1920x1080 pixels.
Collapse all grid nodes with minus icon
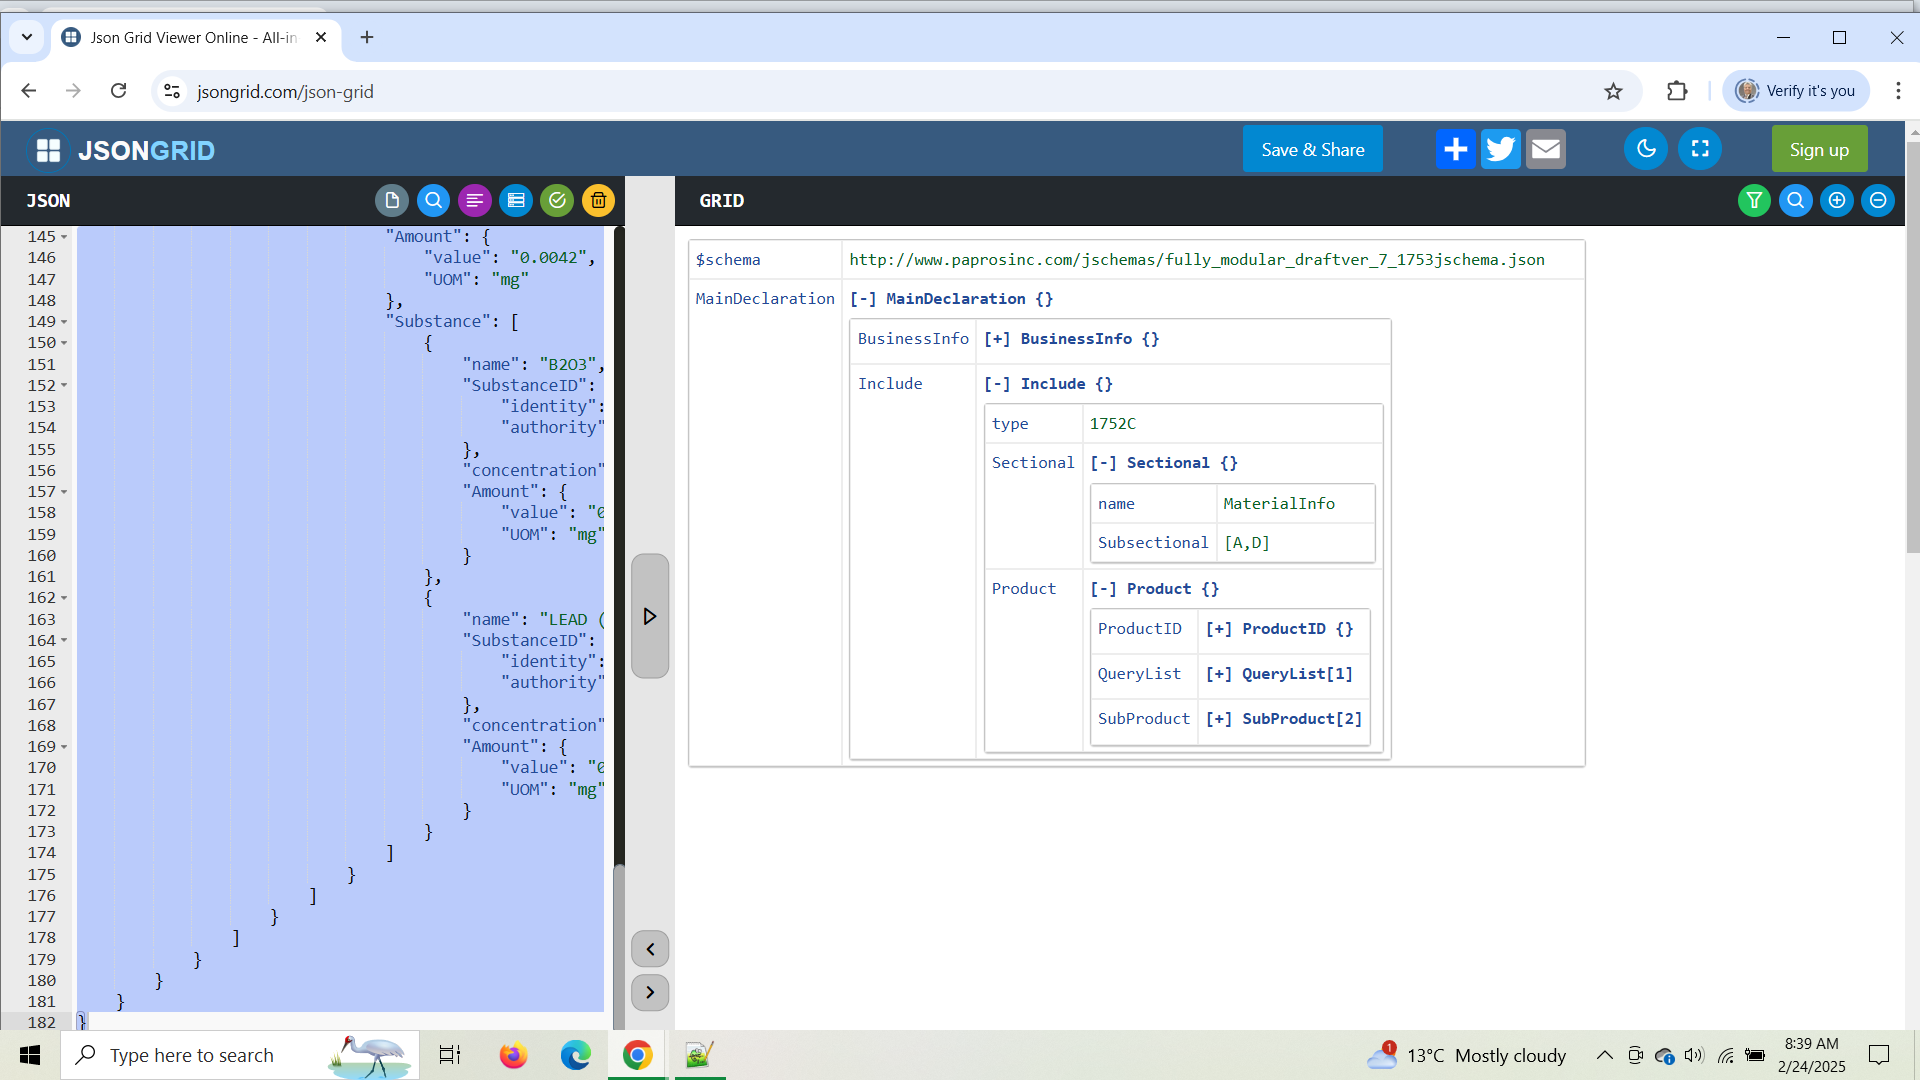click(x=1878, y=201)
